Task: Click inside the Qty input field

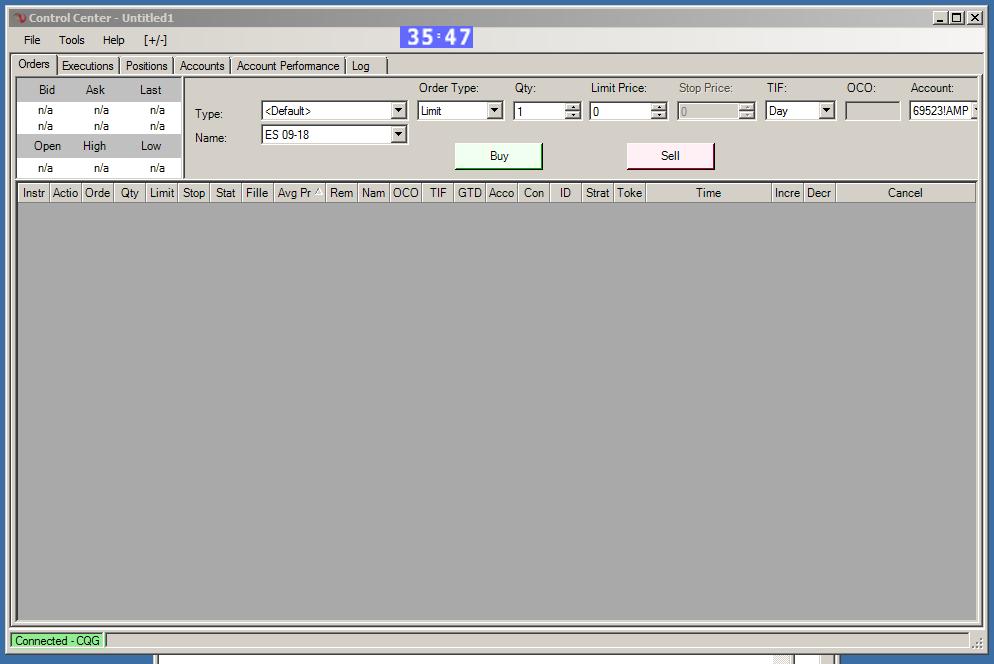Action: click(539, 111)
